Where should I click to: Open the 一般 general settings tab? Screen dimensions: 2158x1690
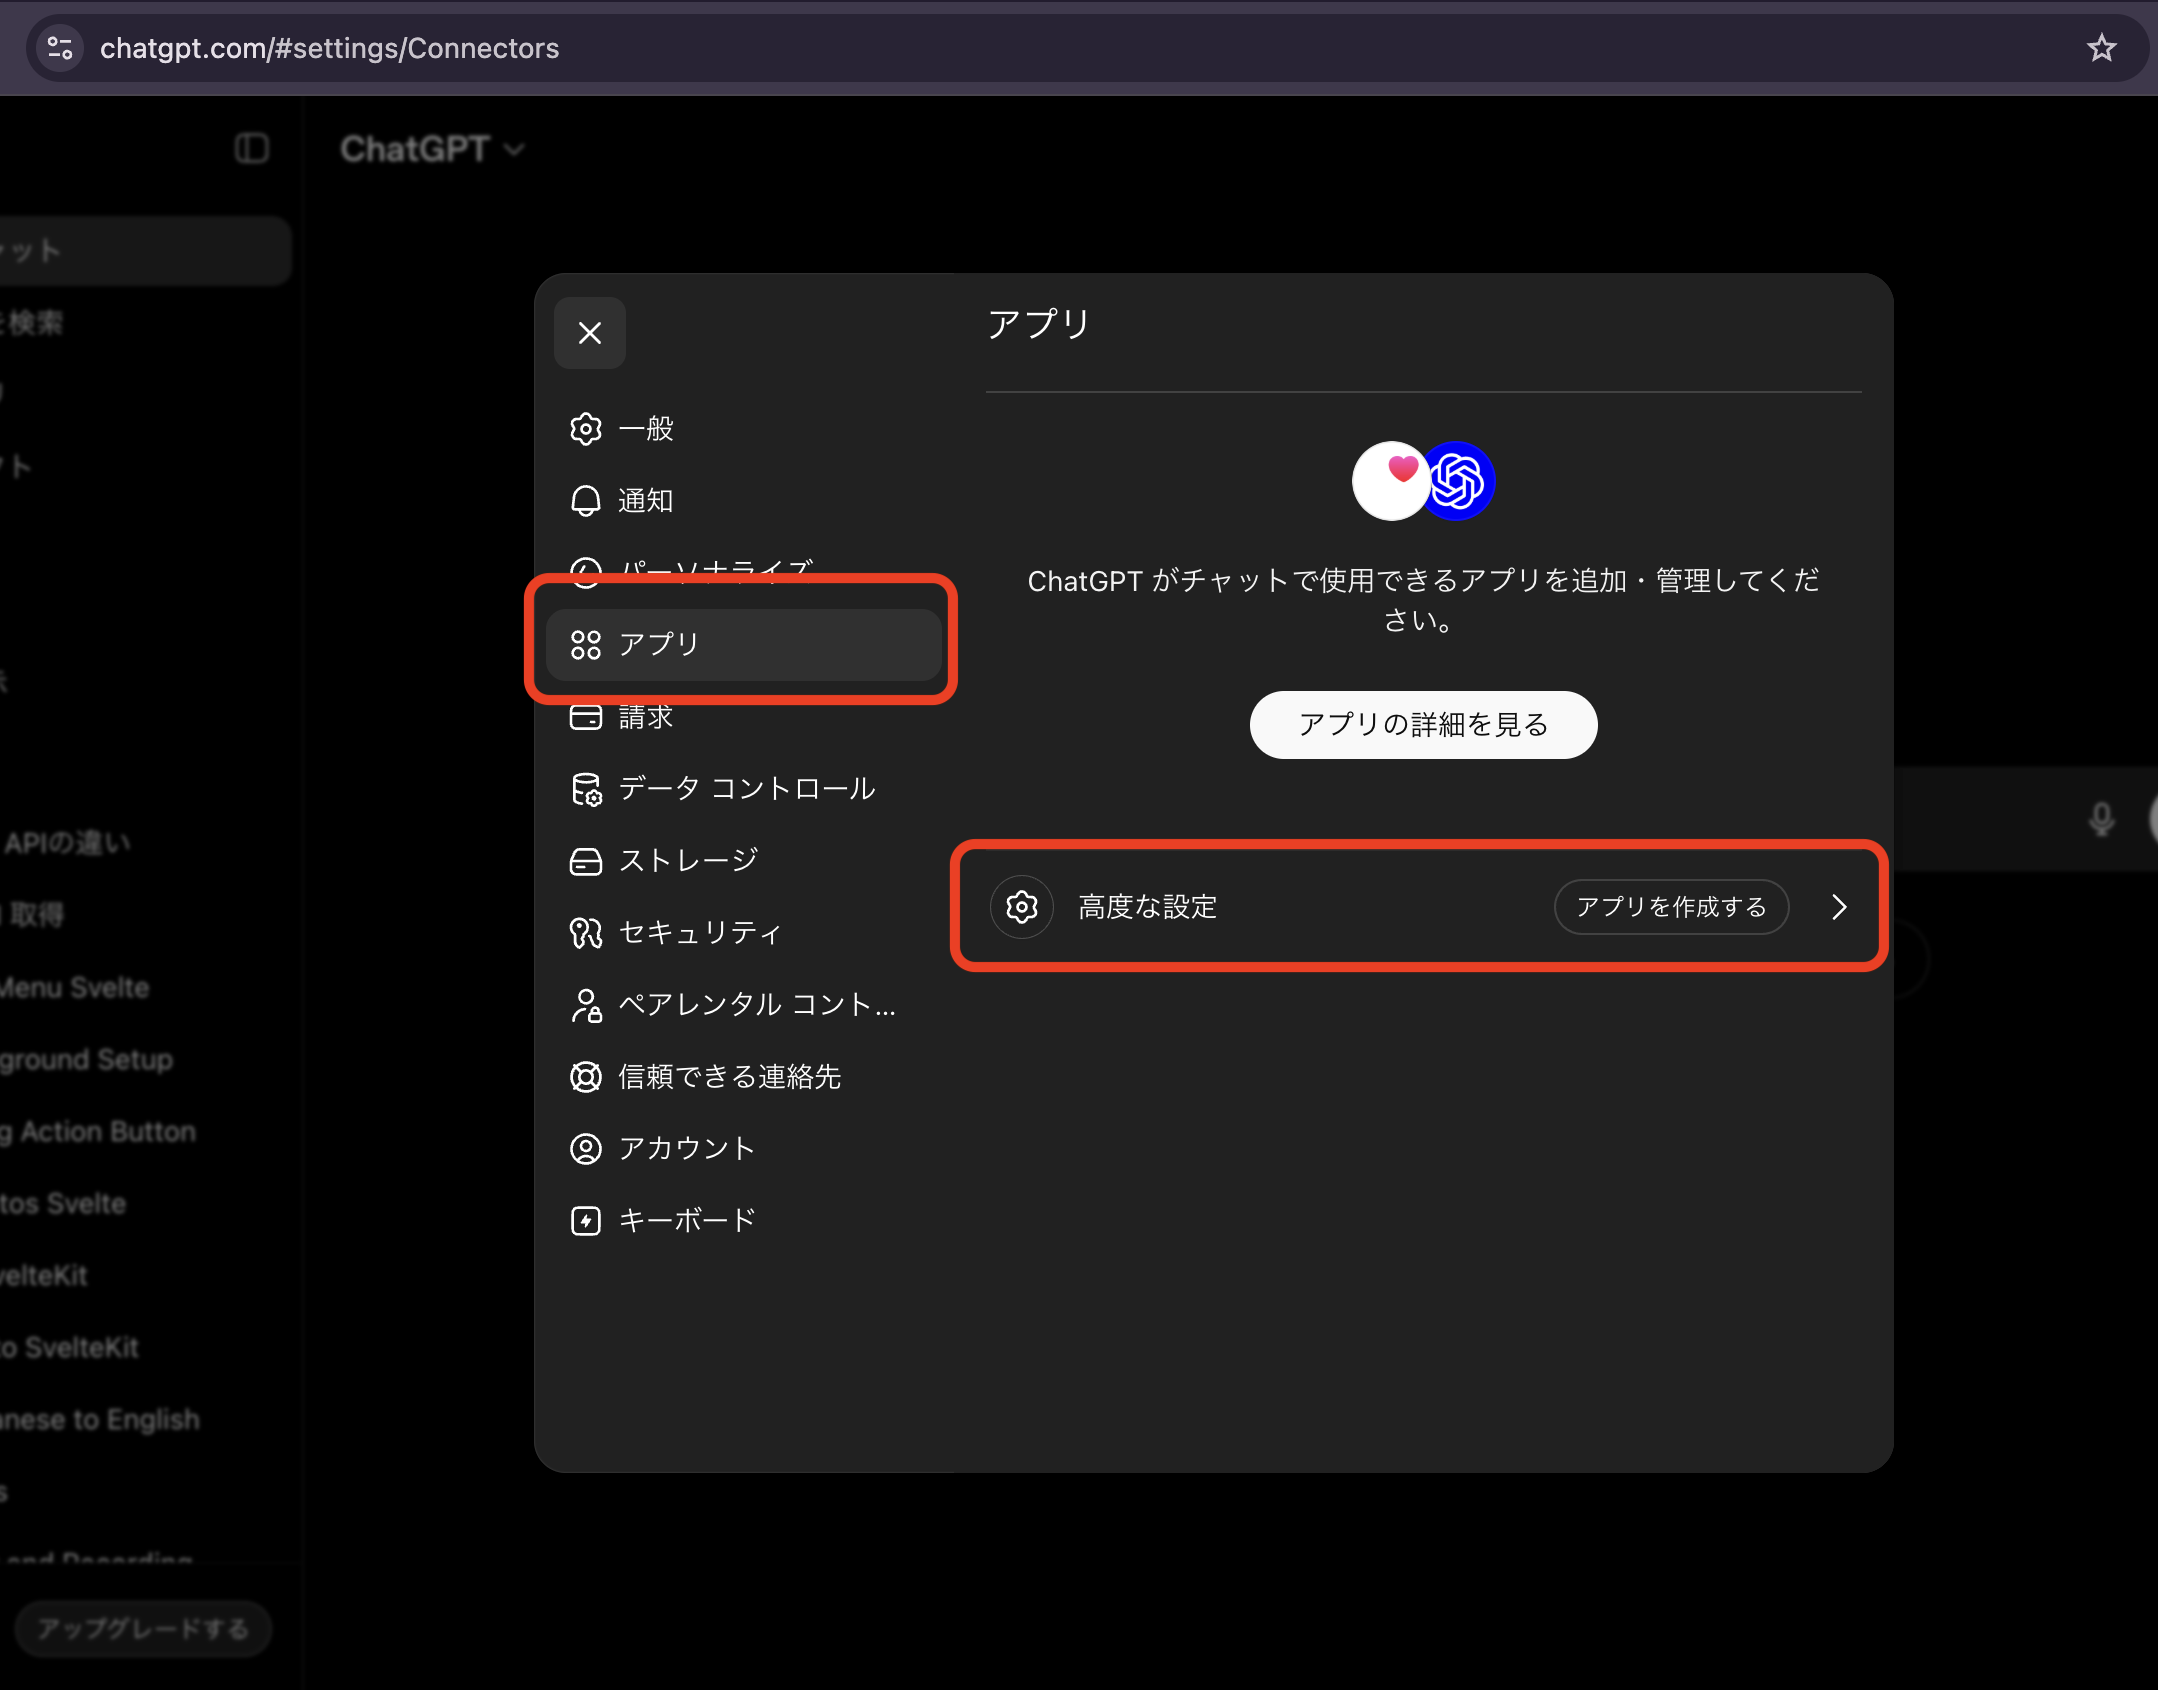pos(744,429)
